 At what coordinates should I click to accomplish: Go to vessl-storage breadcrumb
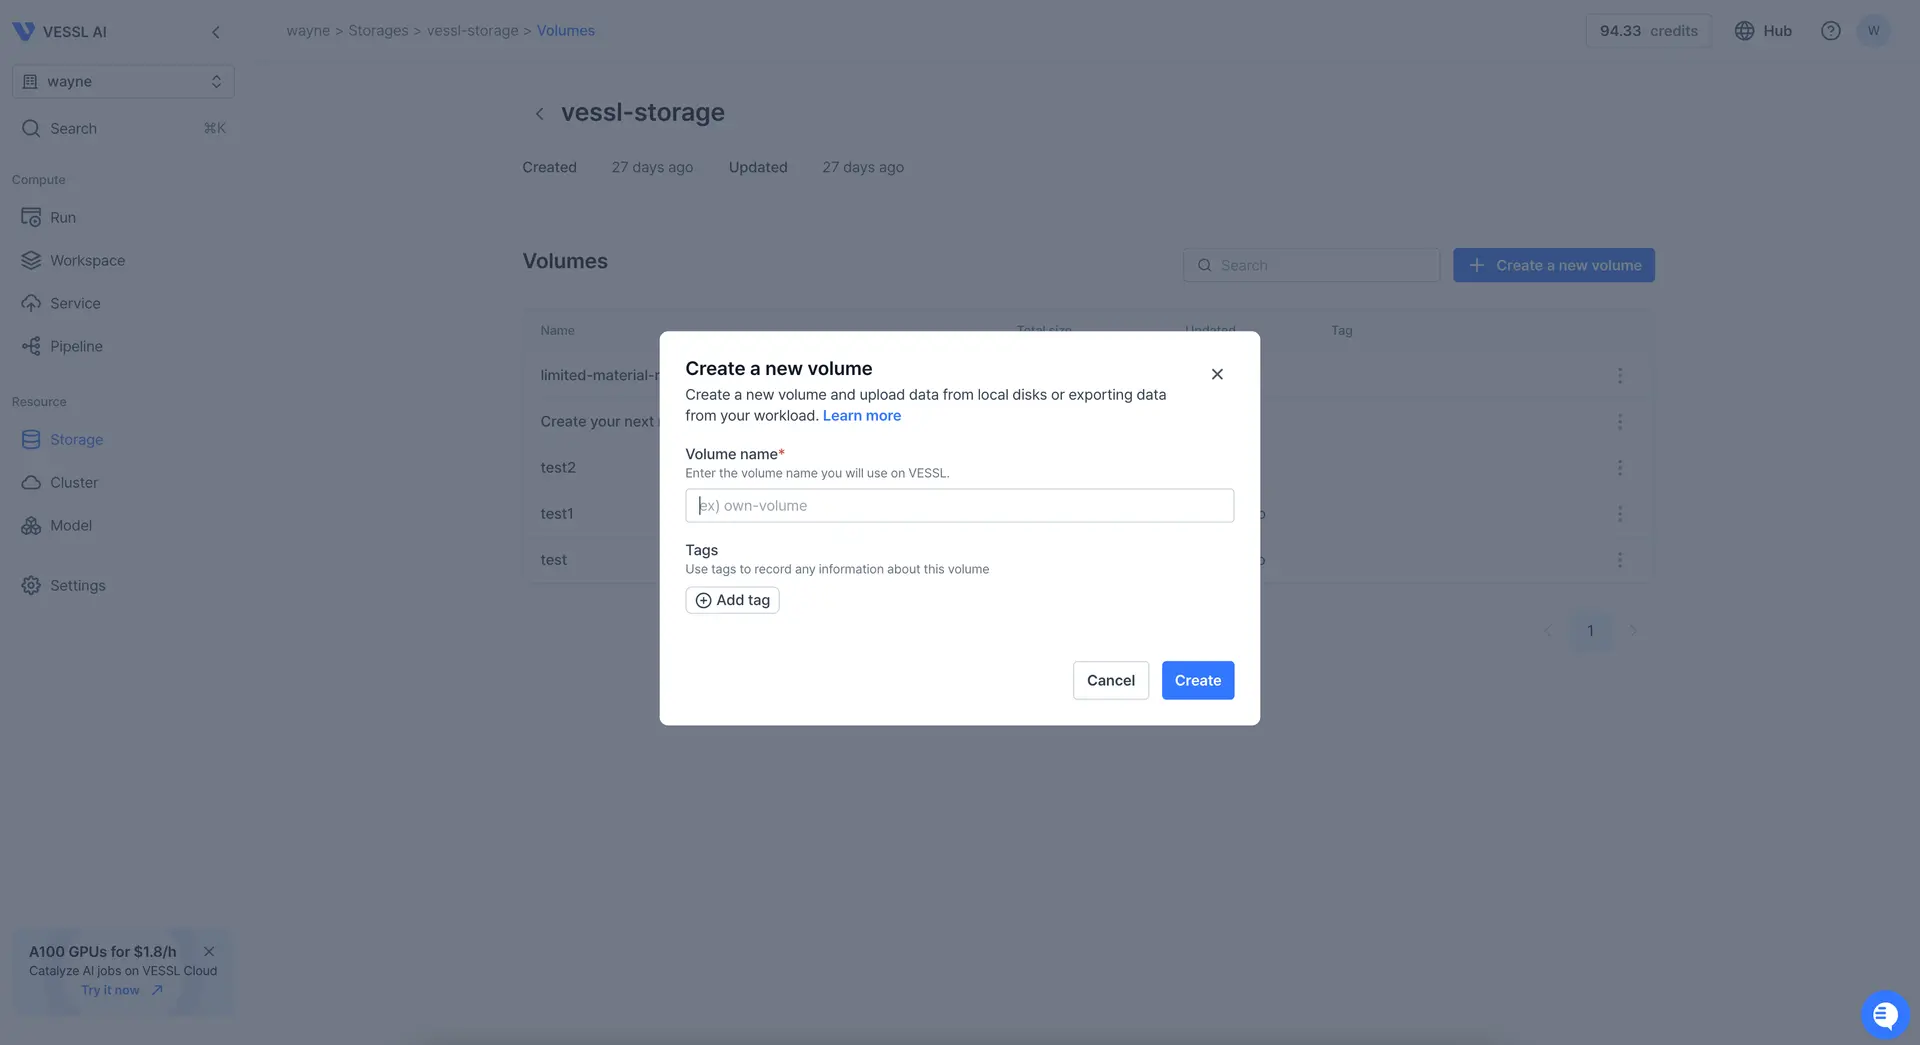point(473,31)
